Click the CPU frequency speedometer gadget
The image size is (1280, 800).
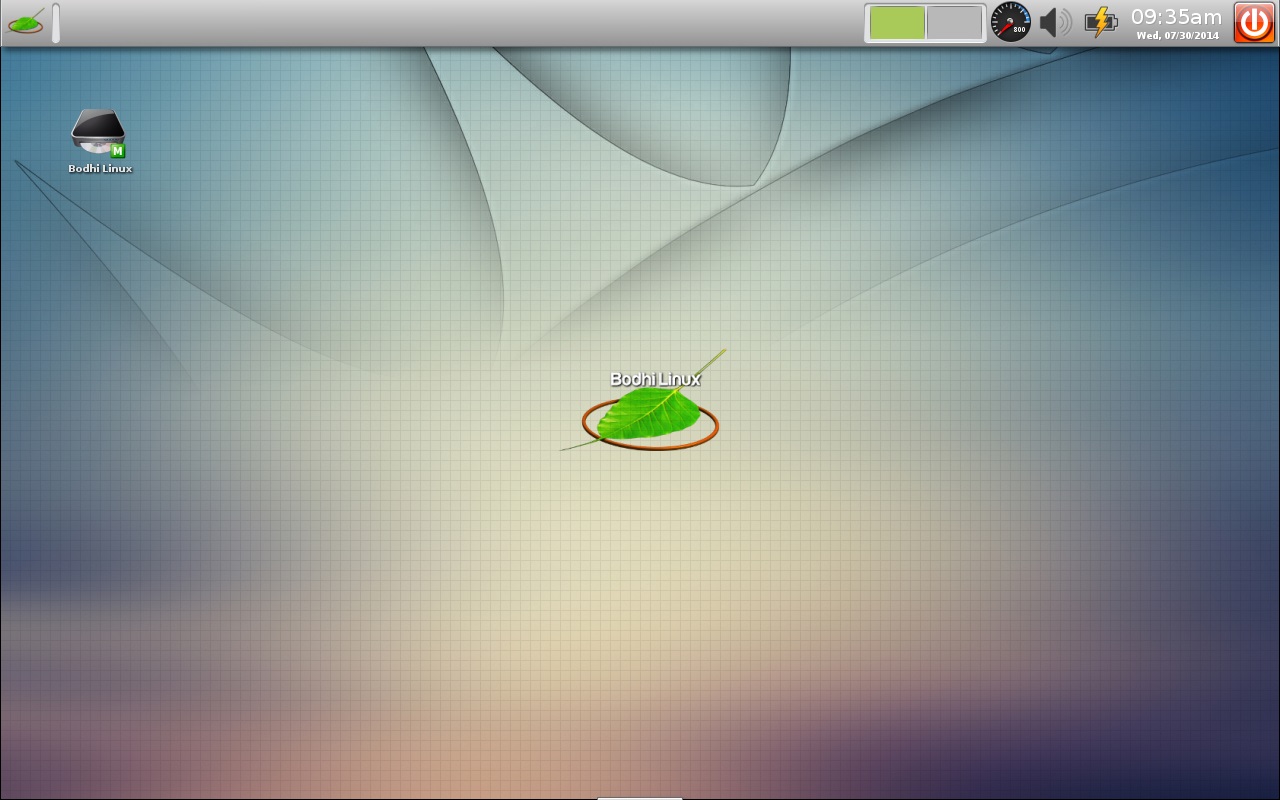1010,22
